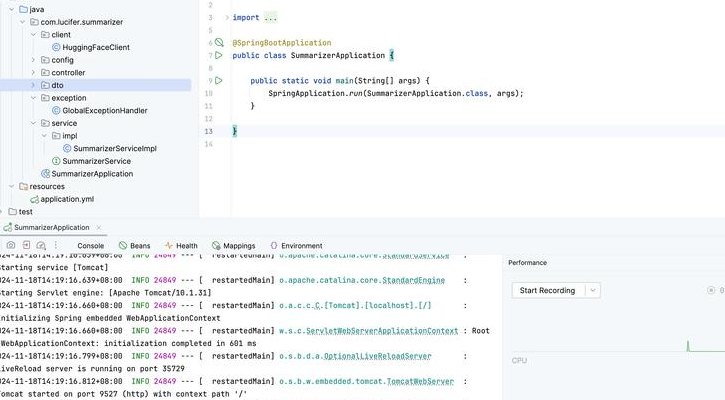Open the vertical three-dots more menu in run toolbar
This screenshot has height=400, width=725.
56,245
